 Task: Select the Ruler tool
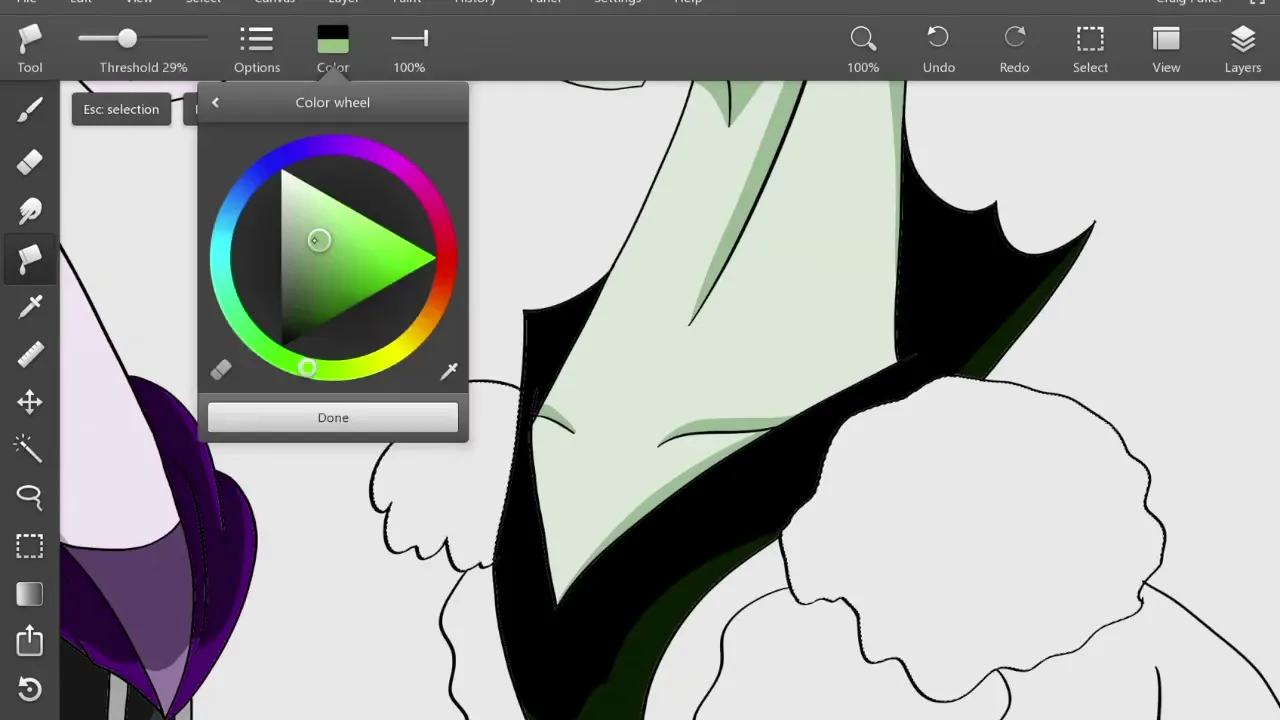30,354
